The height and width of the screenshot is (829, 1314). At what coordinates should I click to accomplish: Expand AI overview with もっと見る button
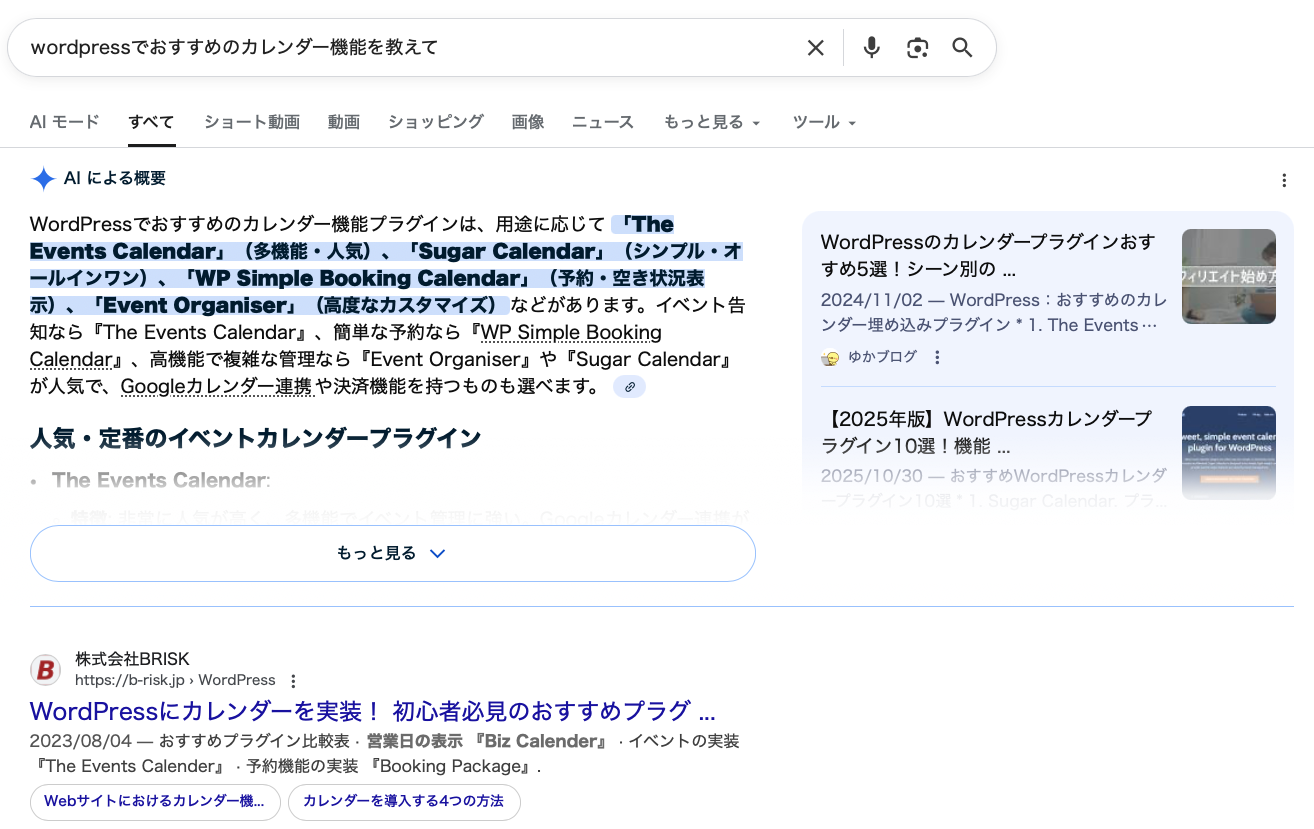click(x=392, y=553)
